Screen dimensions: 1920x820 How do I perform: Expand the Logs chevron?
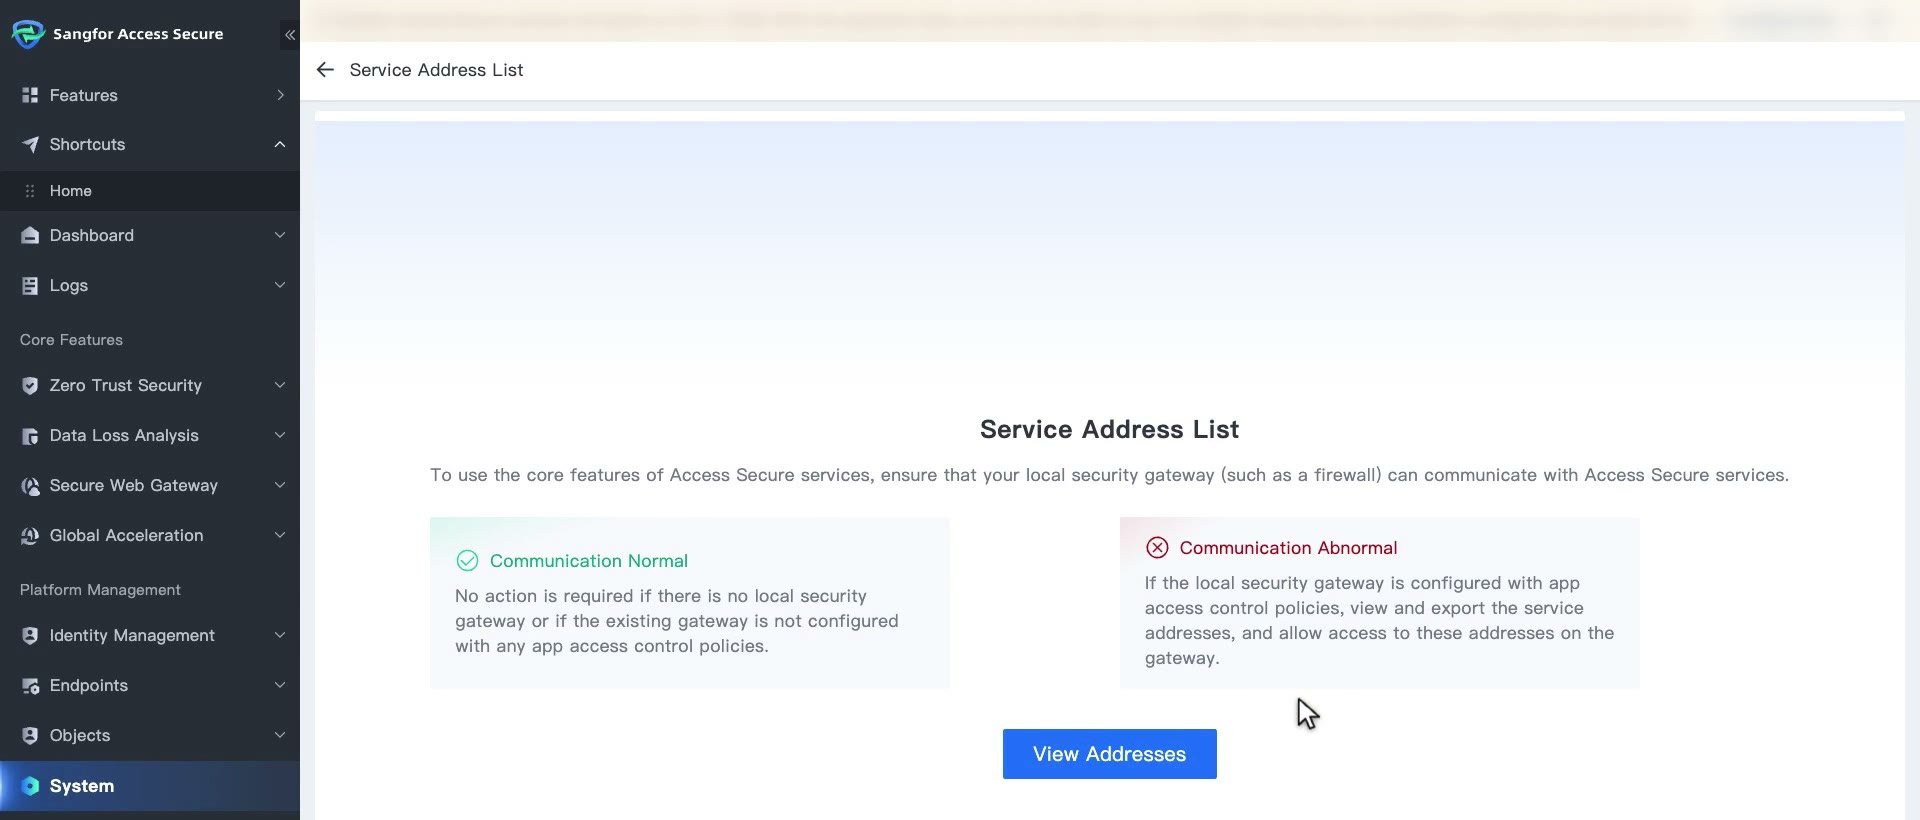click(x=280, y=285)
